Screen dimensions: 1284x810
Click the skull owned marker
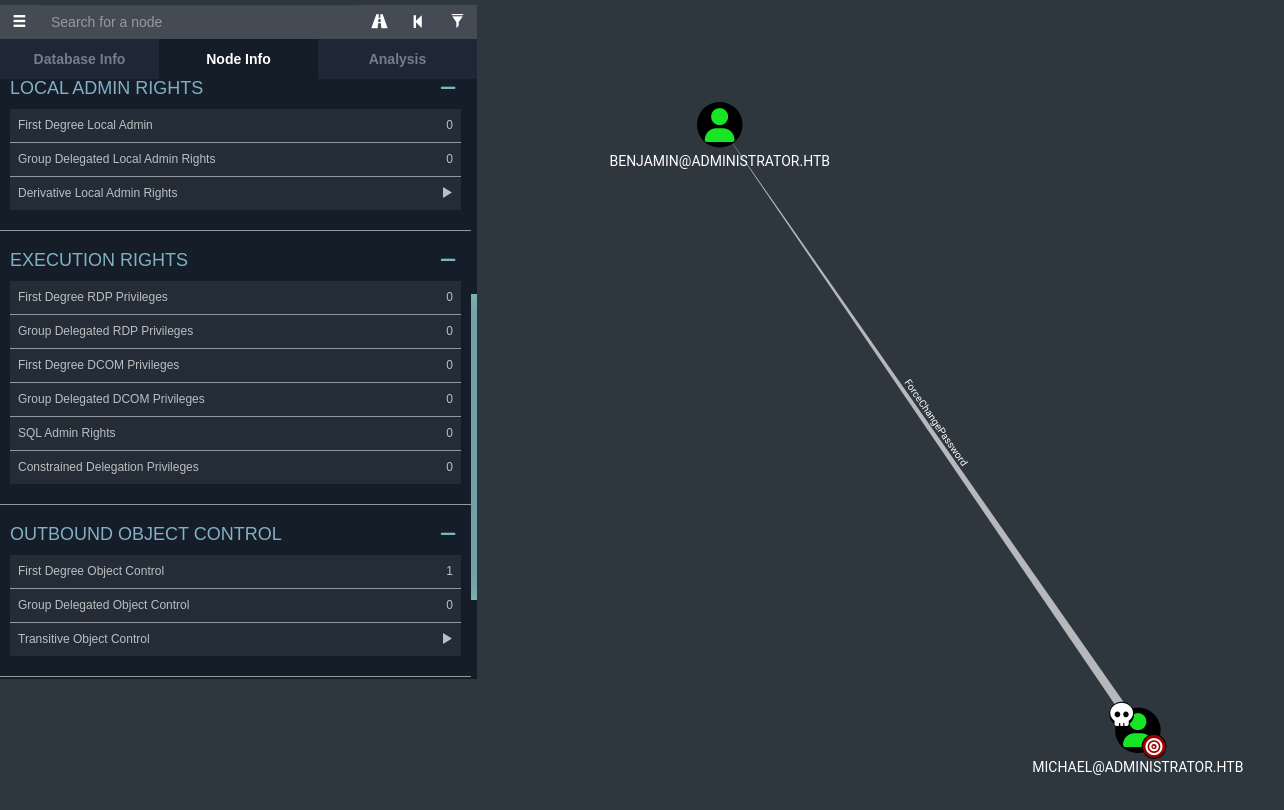(x=1121, y=714)
